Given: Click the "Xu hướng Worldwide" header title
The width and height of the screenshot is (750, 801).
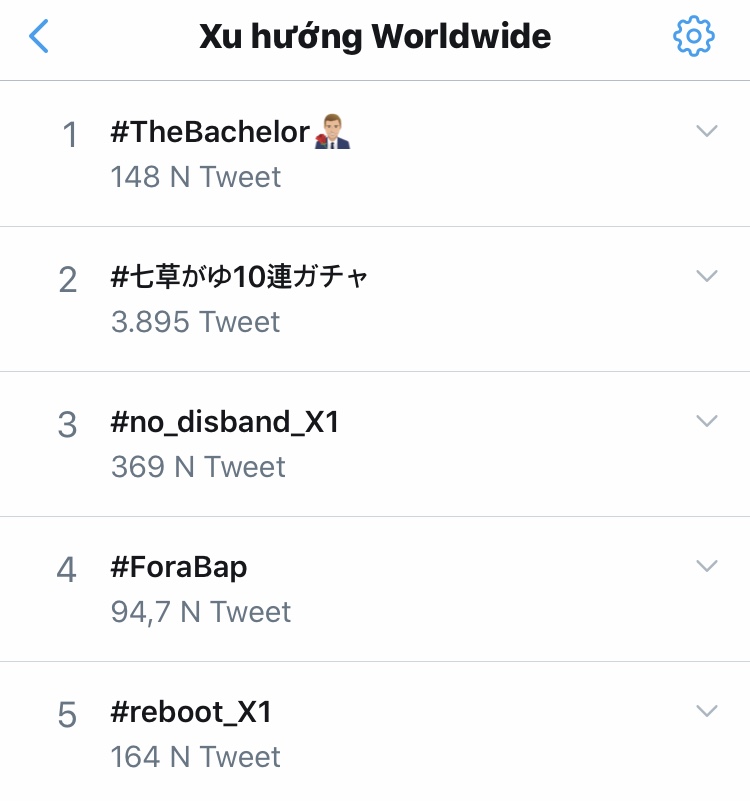Looking at the screenshot, I should coord(375,37).
